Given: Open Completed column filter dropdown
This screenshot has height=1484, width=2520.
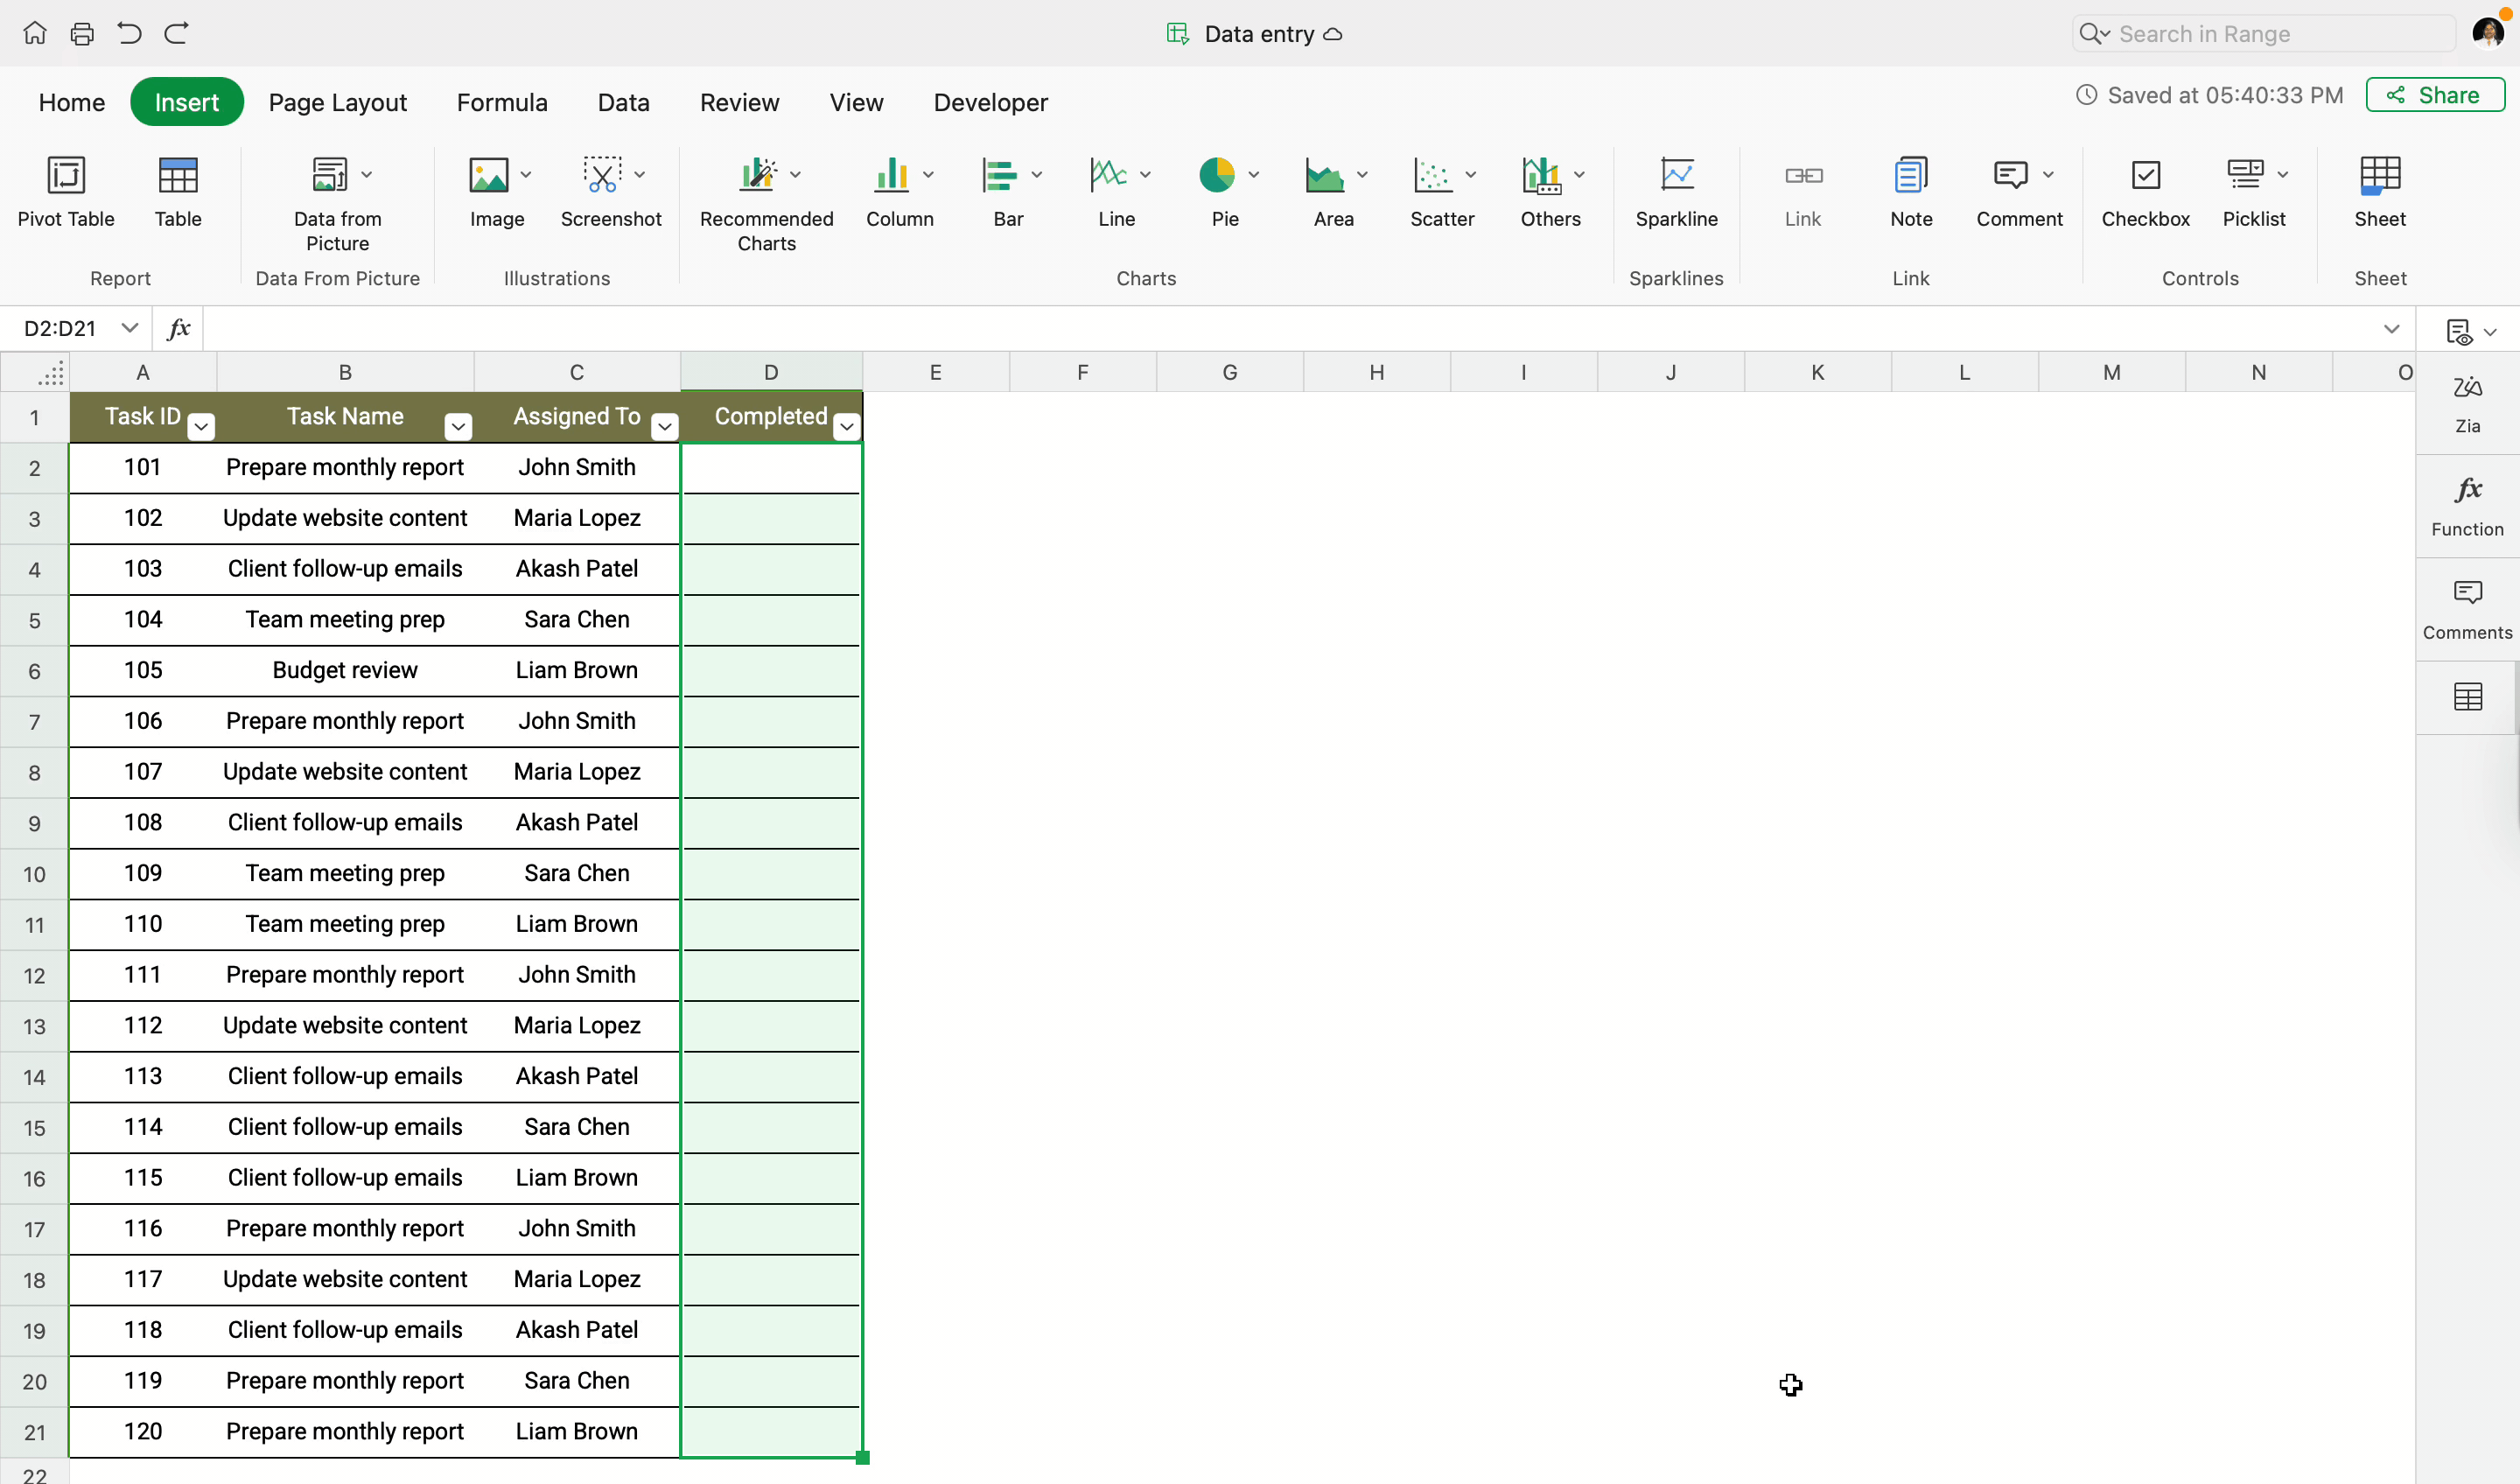Looking at the screenshot, I should coord(847,427).
